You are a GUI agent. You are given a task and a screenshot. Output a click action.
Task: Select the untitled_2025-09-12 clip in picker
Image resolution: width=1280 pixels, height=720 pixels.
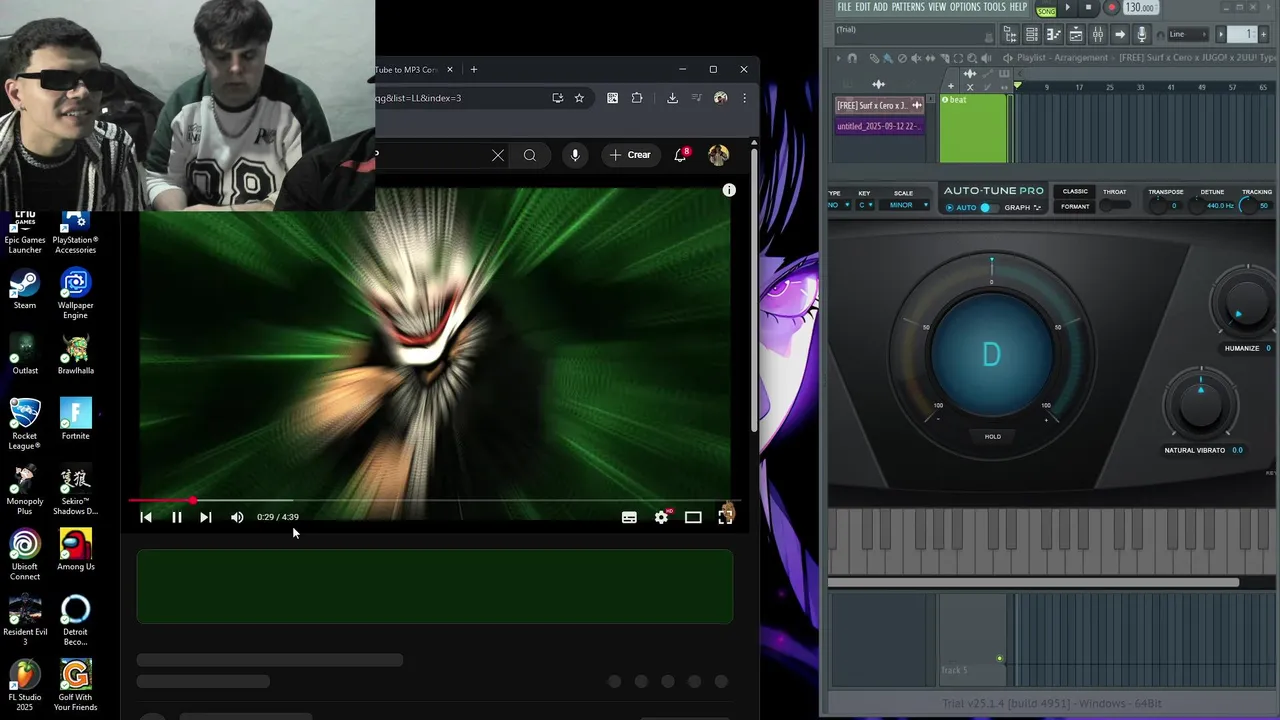click(x=880, y=126)
